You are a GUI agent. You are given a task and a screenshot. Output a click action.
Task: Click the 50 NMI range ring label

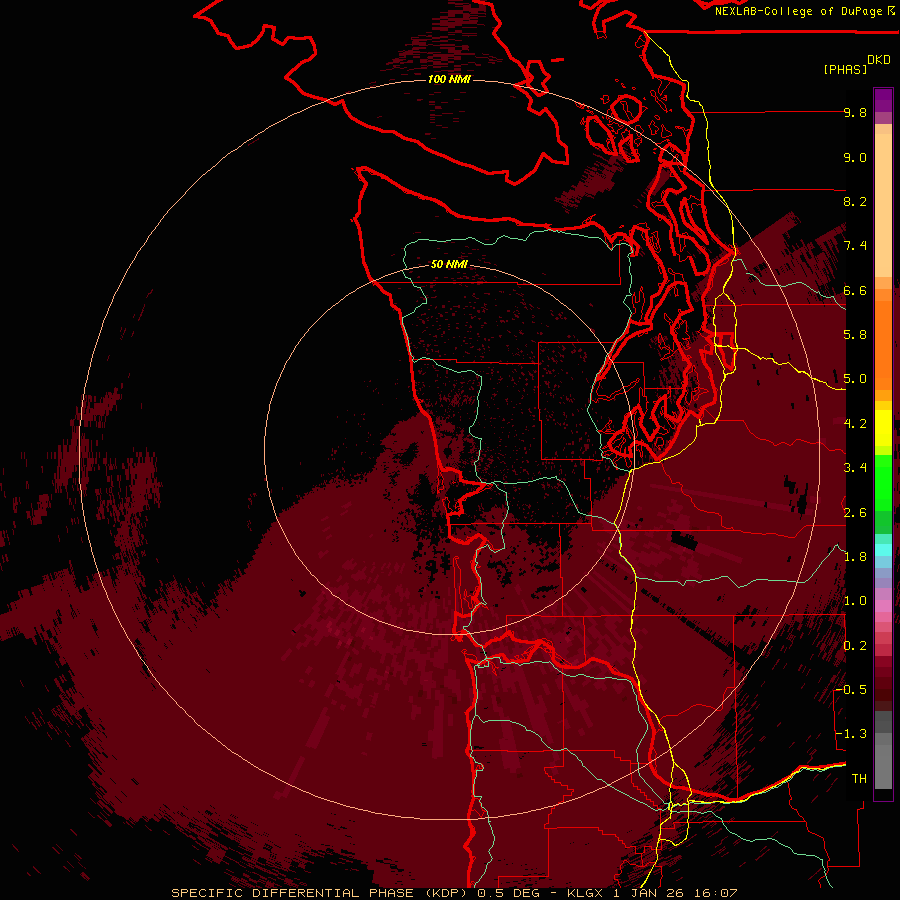[449, 264]
